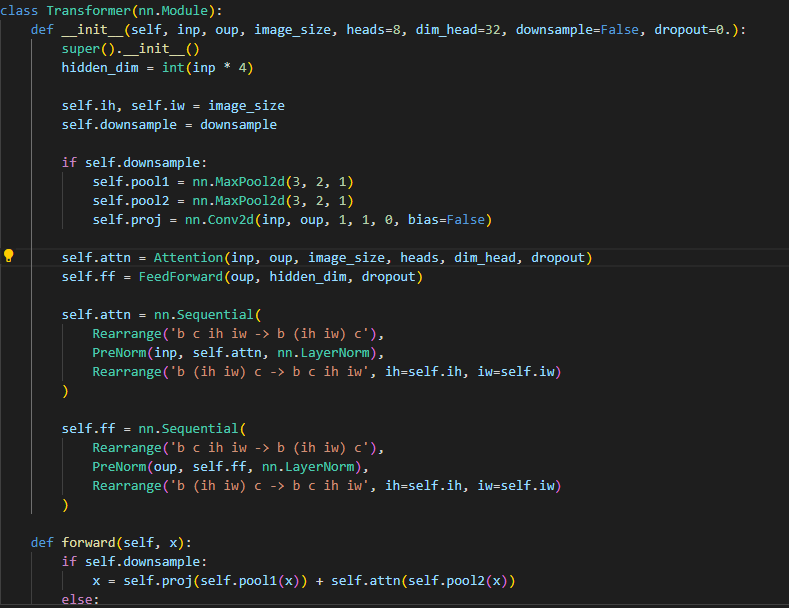Click 'PreNorm(oup, self.ff, nn.LayerNorm)' line
Image resolution: width=789 pixels, height=608 pixels.
click(230, 467)
